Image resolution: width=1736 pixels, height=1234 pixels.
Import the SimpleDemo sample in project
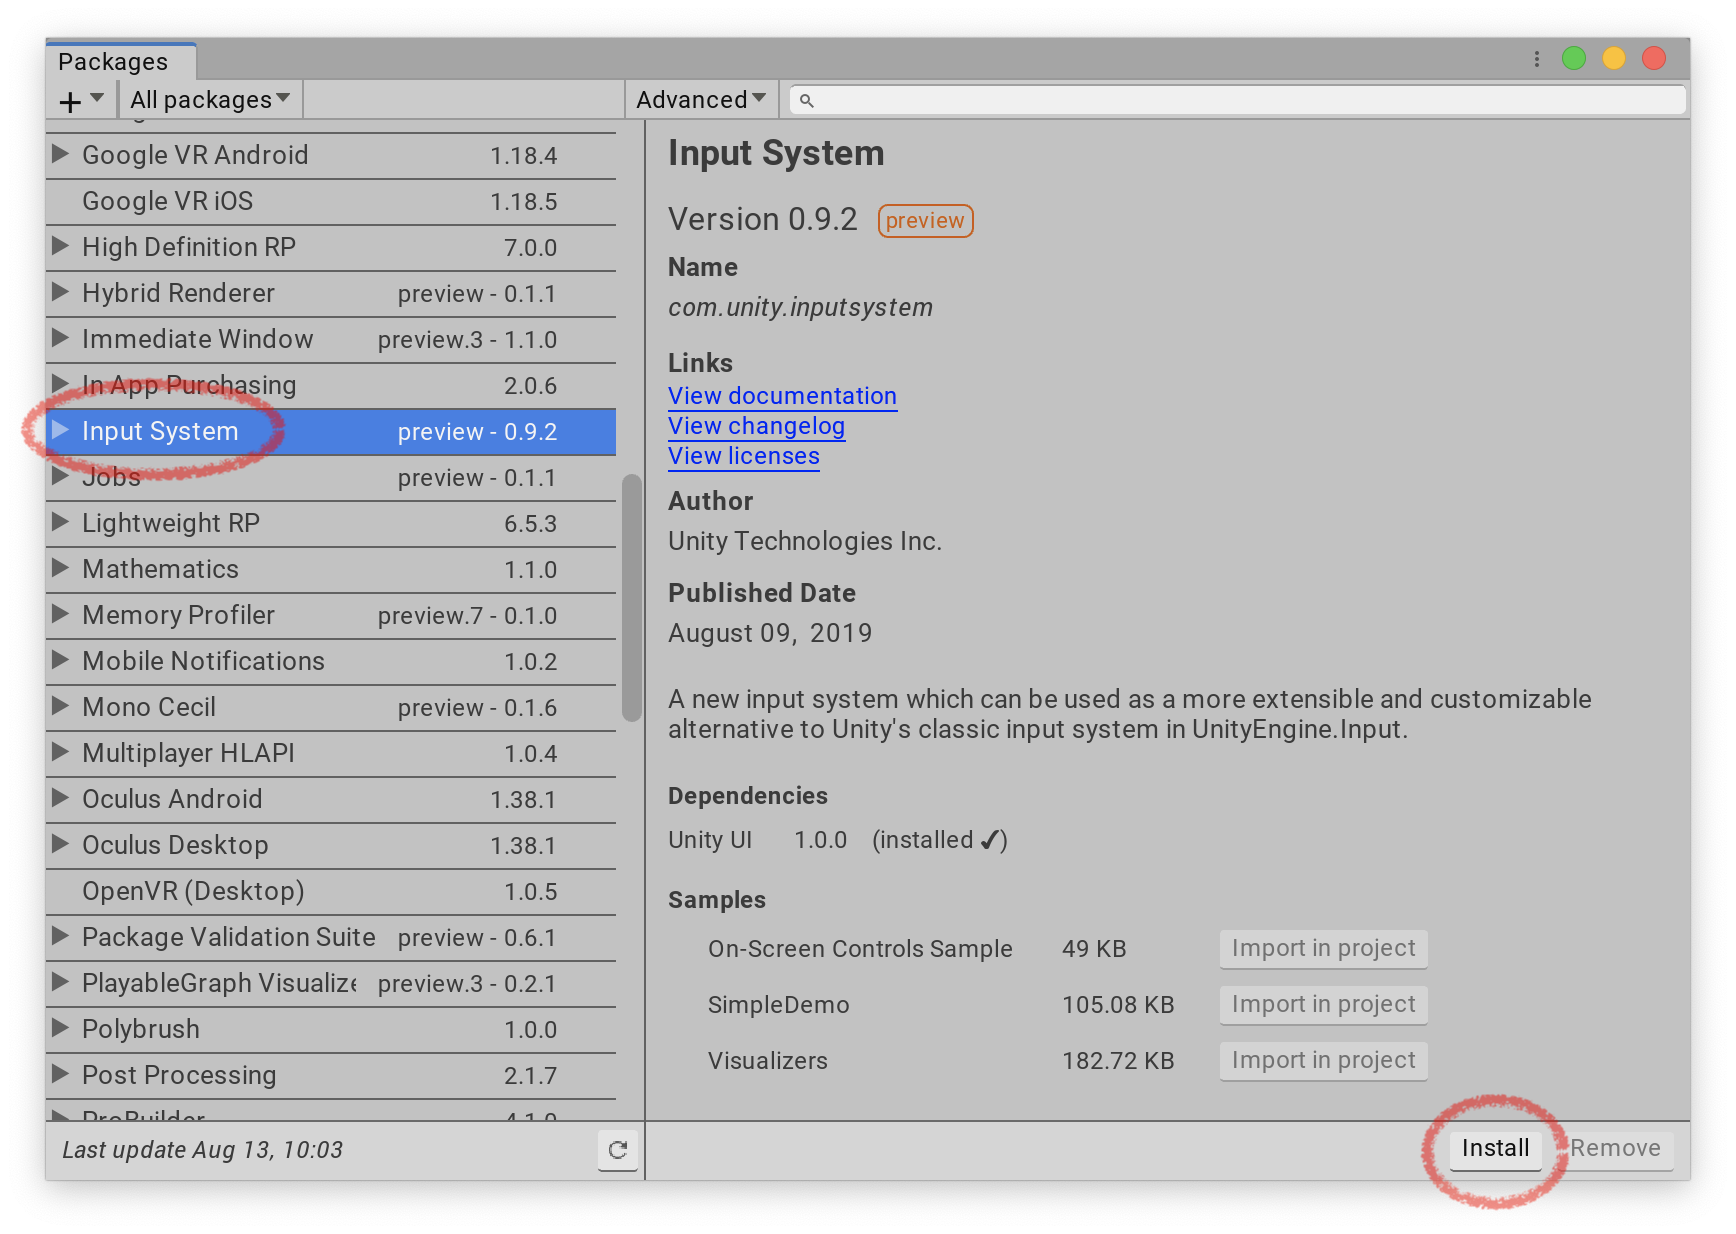tap(1323, 1004)
